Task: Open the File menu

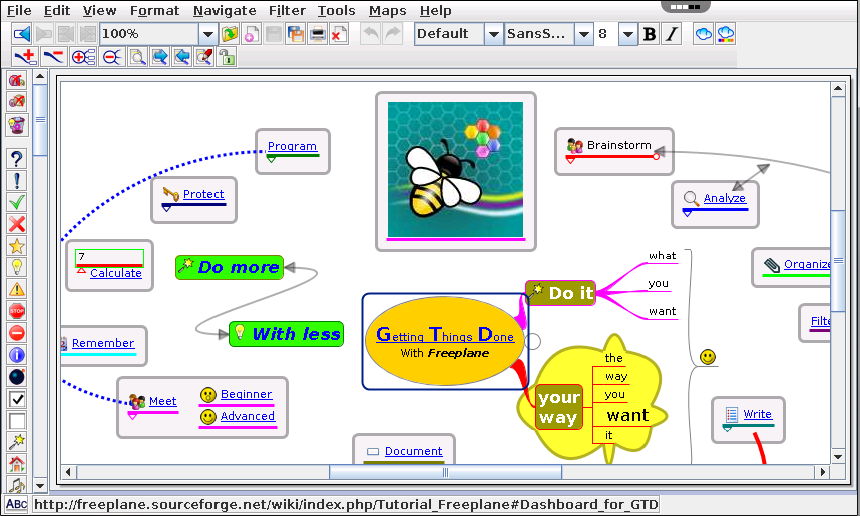Action: click(19, 10)
